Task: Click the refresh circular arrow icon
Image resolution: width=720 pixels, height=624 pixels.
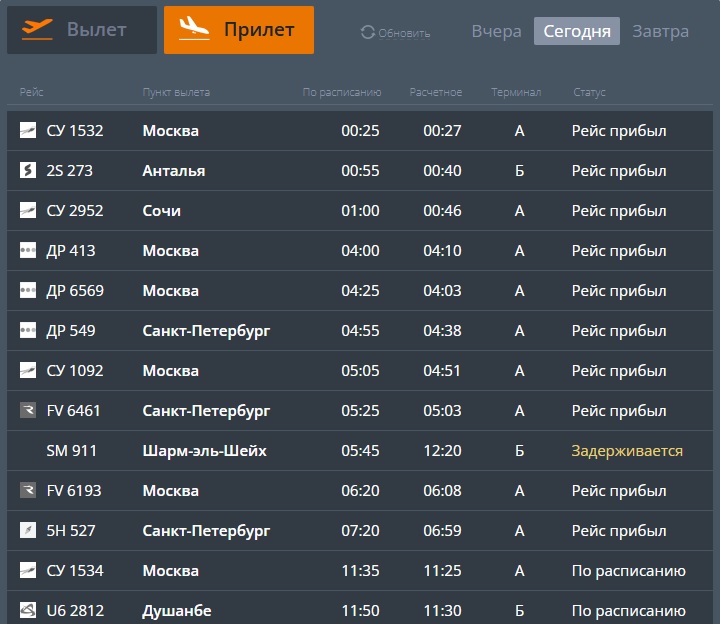Action: (x=368, y=32)
